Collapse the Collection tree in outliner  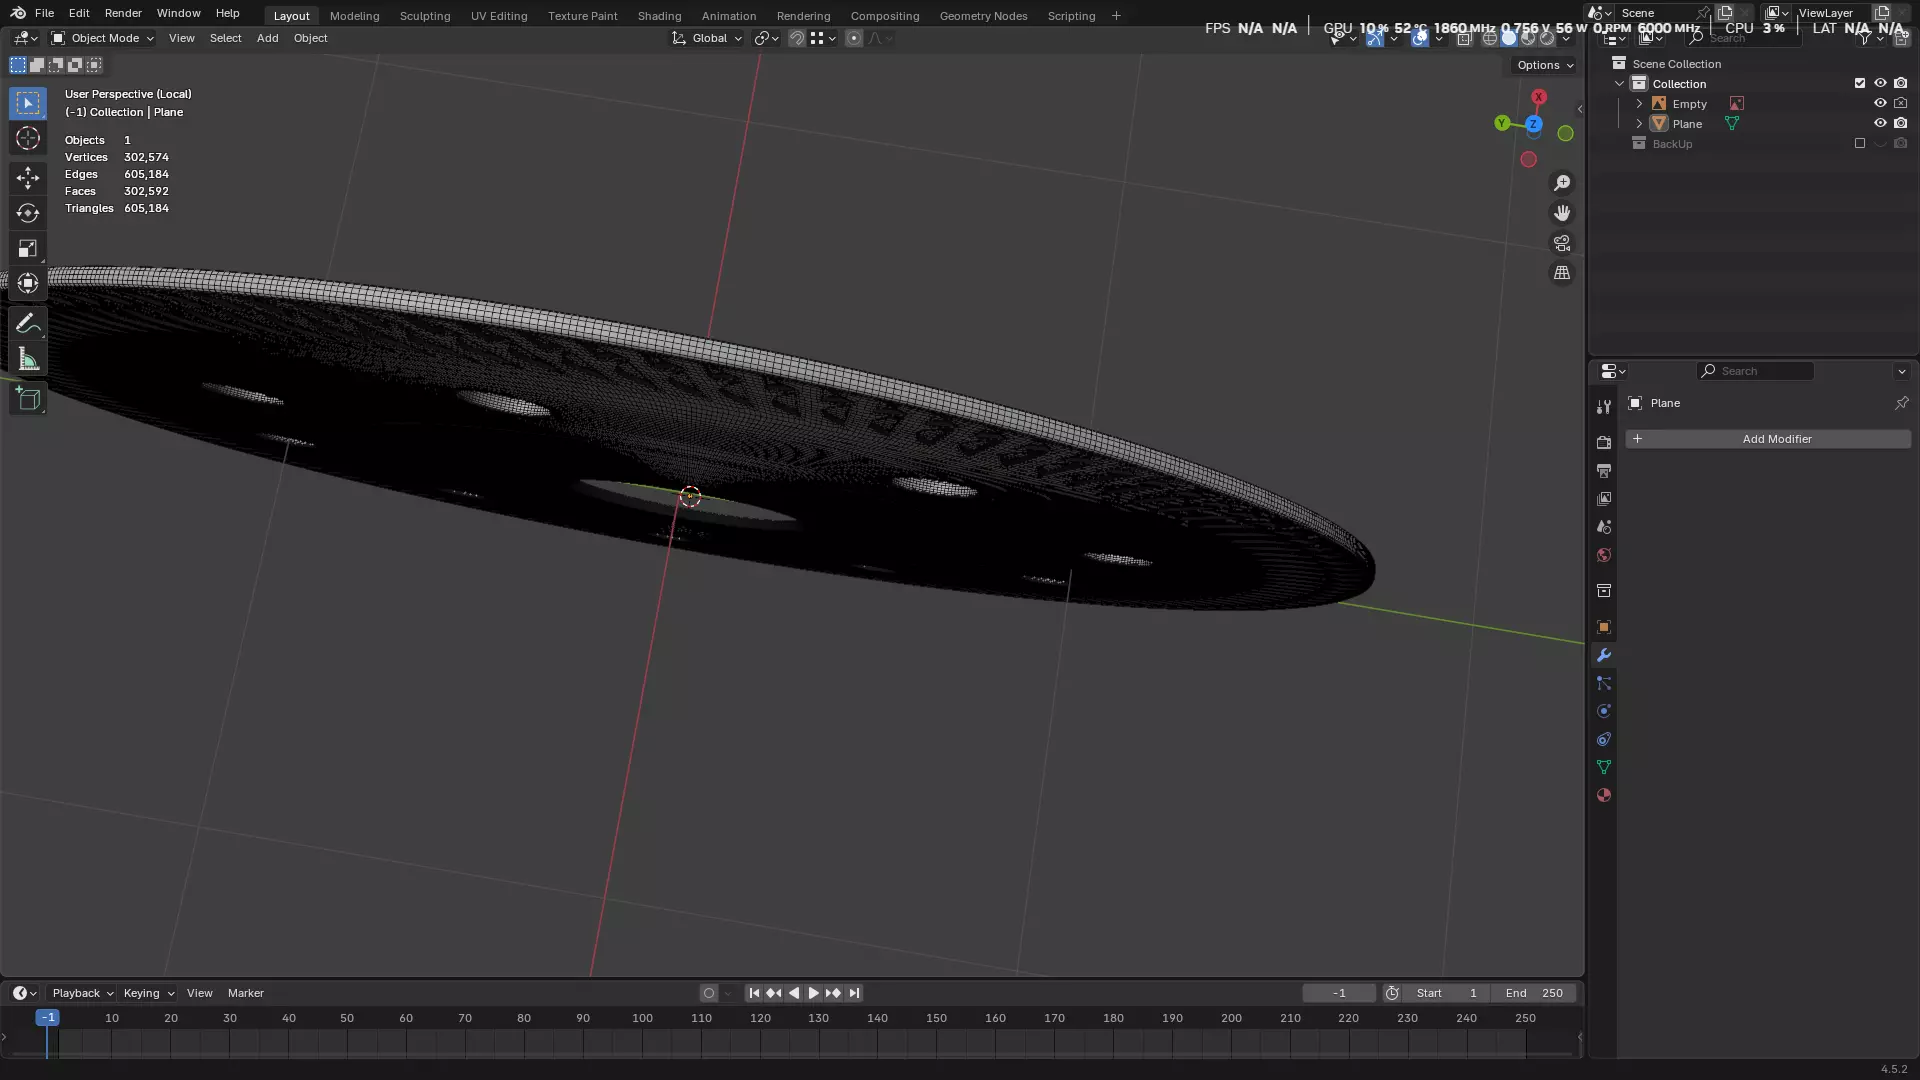point(1620,84)
